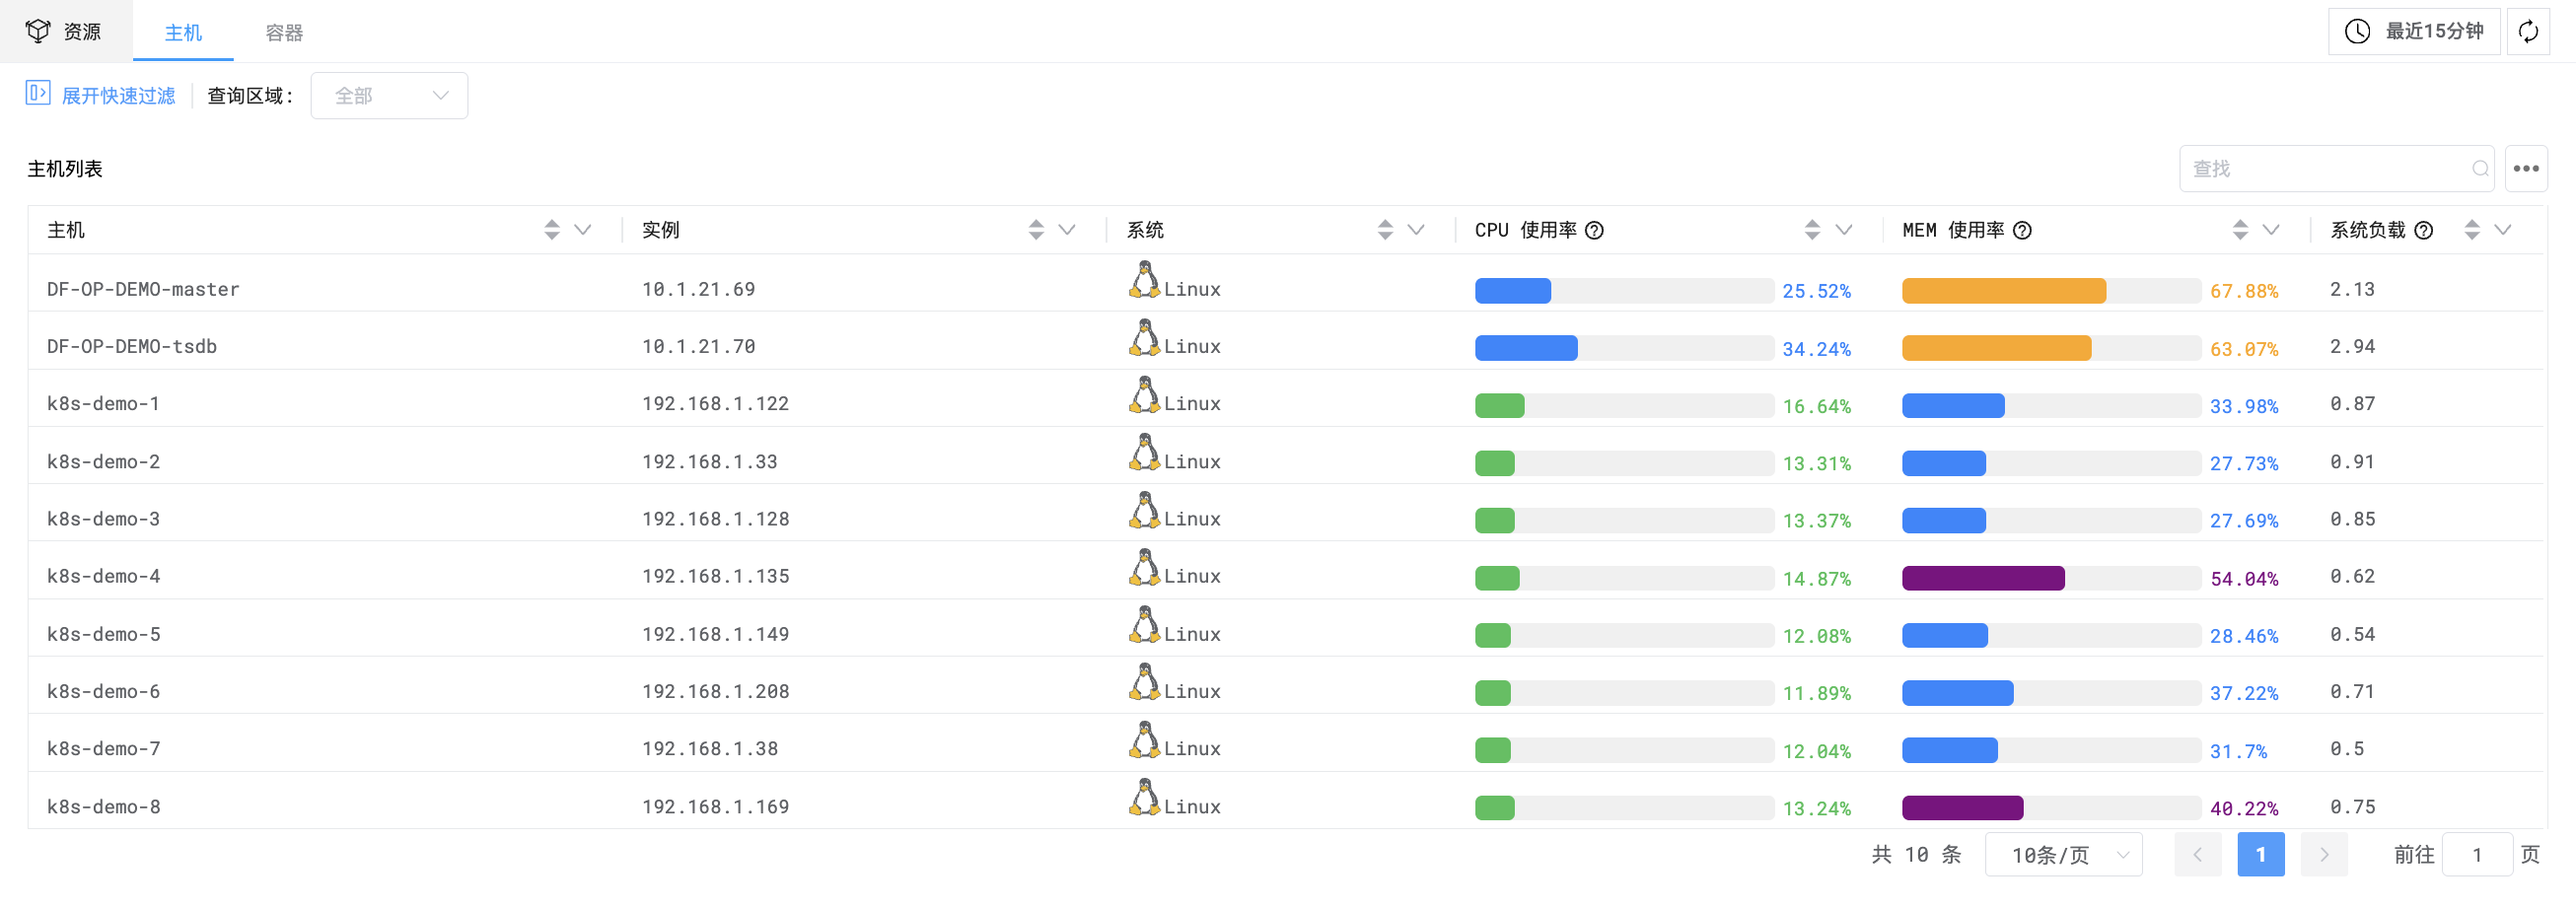The image size is (2576, 909).
Task: Click the 系统负载 help question icon
Action: tap(2422, 230)
